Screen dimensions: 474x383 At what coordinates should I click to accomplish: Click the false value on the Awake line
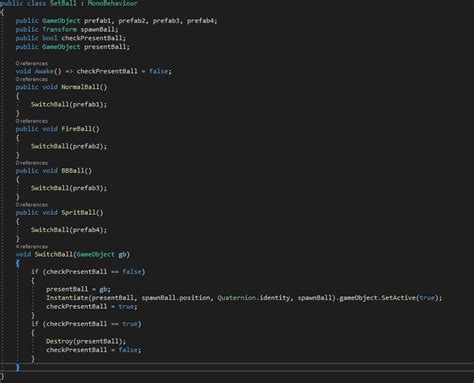(x=158, y=71)
